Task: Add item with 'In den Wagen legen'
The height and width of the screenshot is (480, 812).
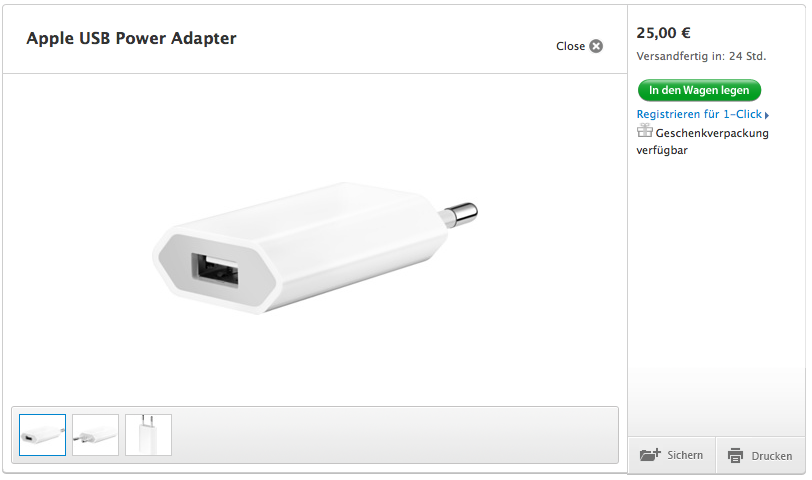Action: [699, 90]
